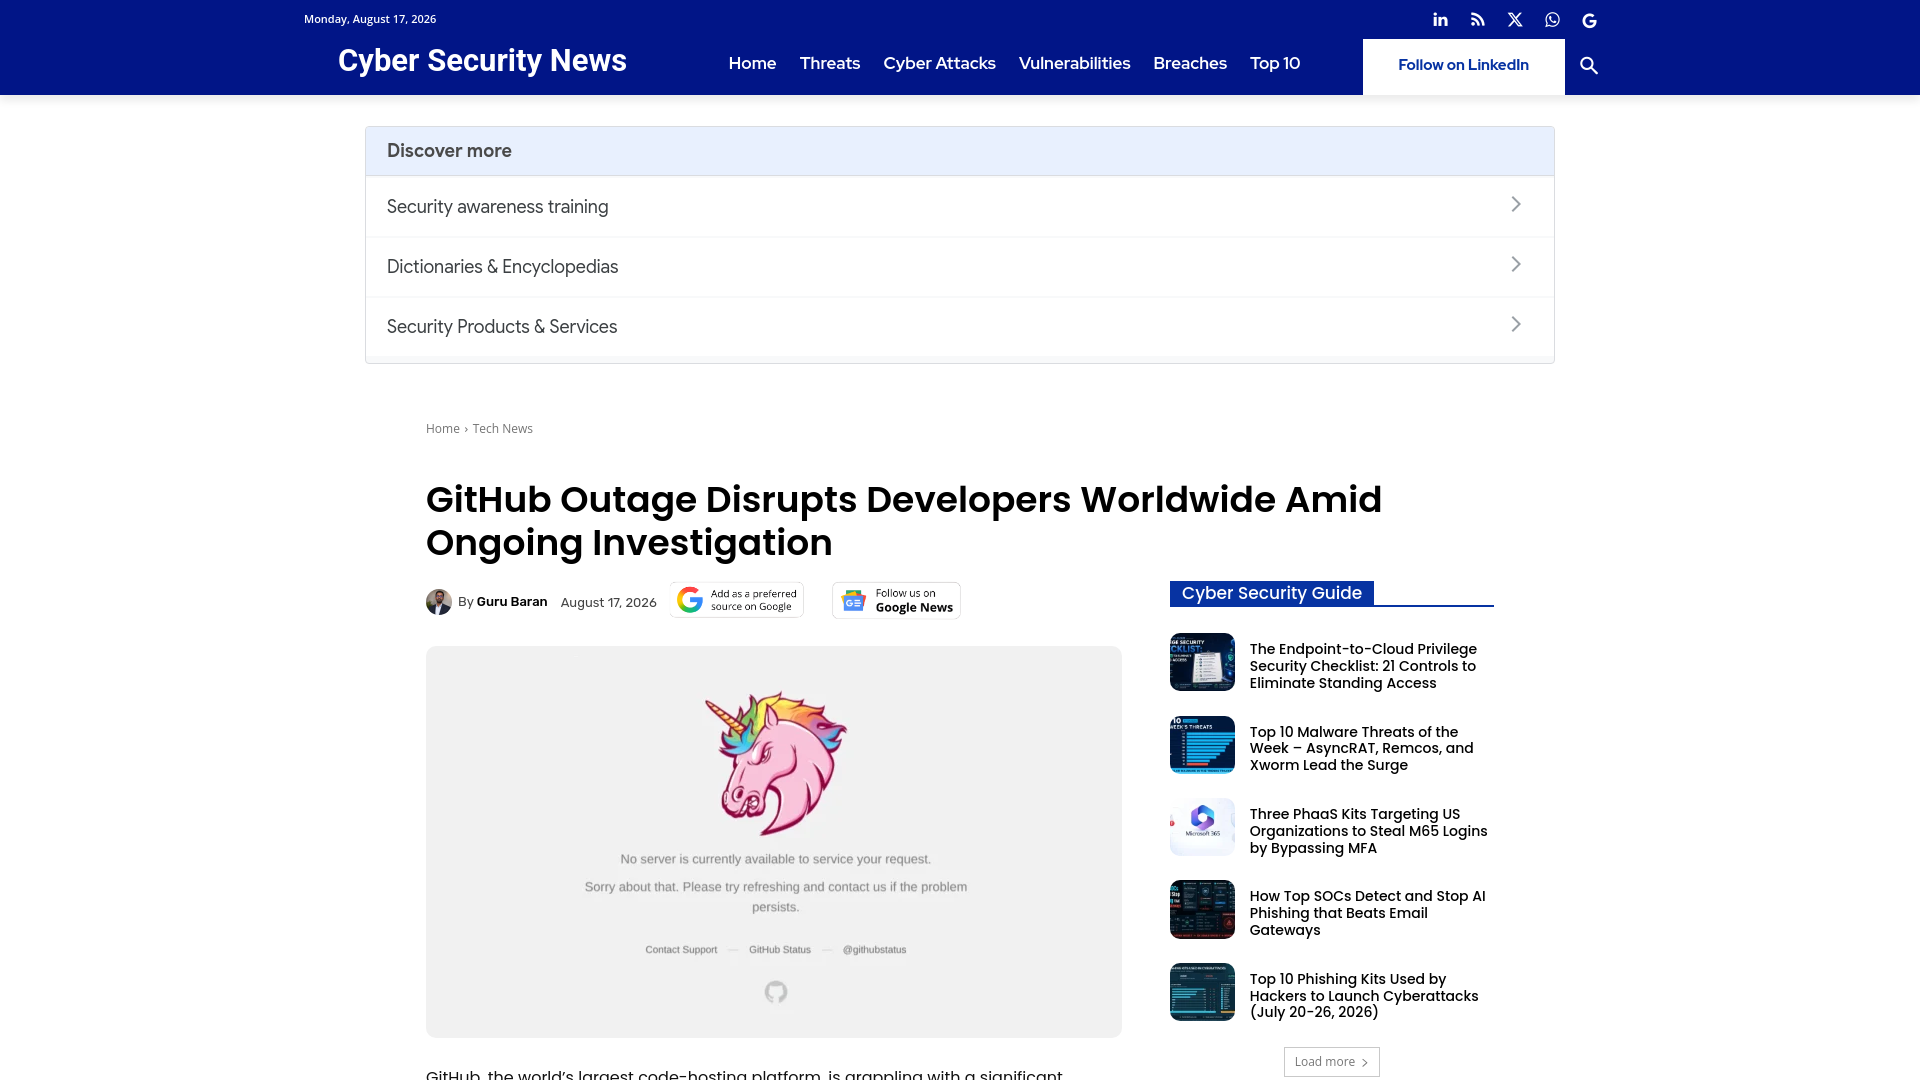1920x1080 pixels.
Task: Click Add as preferred source on Google
Action: tap(737, 600)
